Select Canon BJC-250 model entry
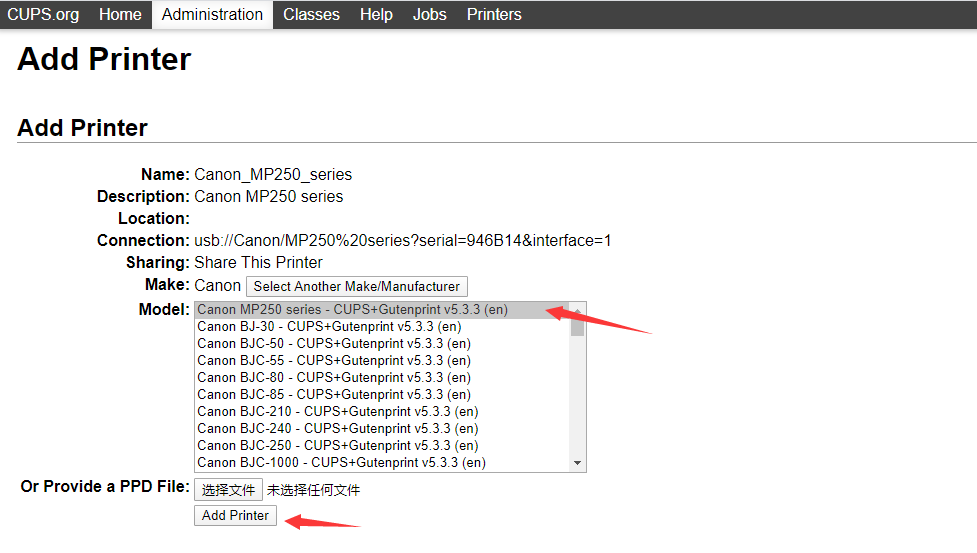The width and height of the screenshot is (977, 553). (382, 446)
